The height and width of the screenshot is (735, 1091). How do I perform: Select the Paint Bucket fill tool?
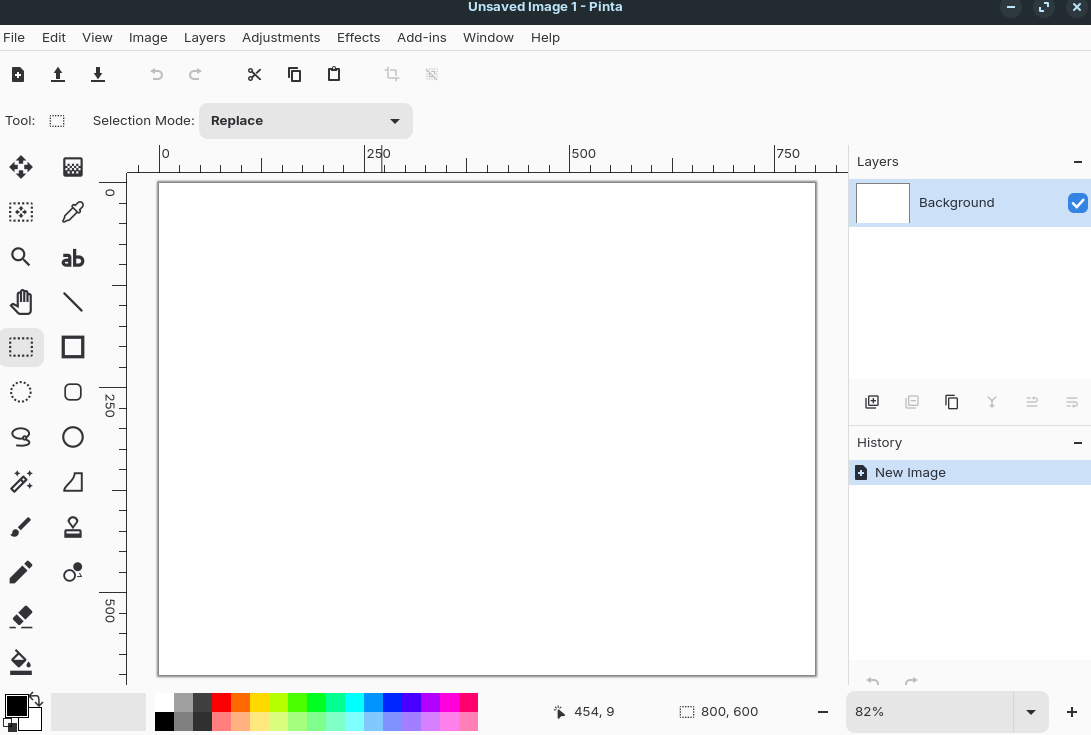pyautogui.click(x=21, y=661)
